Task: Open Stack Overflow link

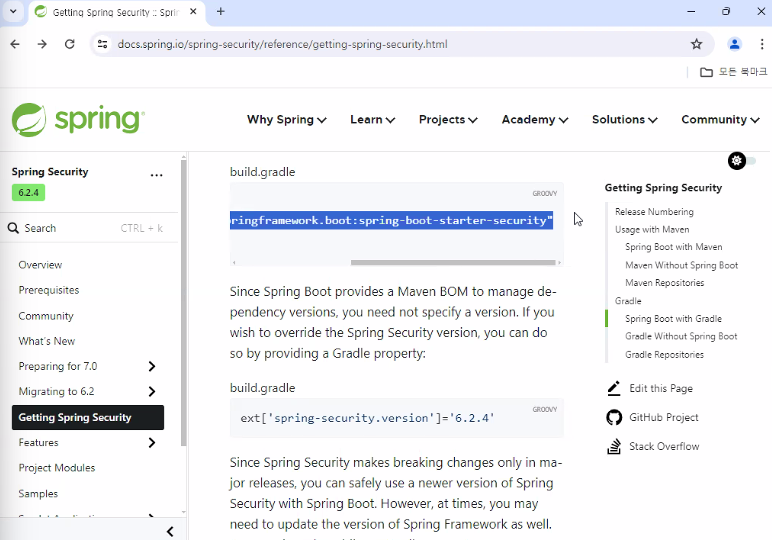Action: click(x=664, y=446)
